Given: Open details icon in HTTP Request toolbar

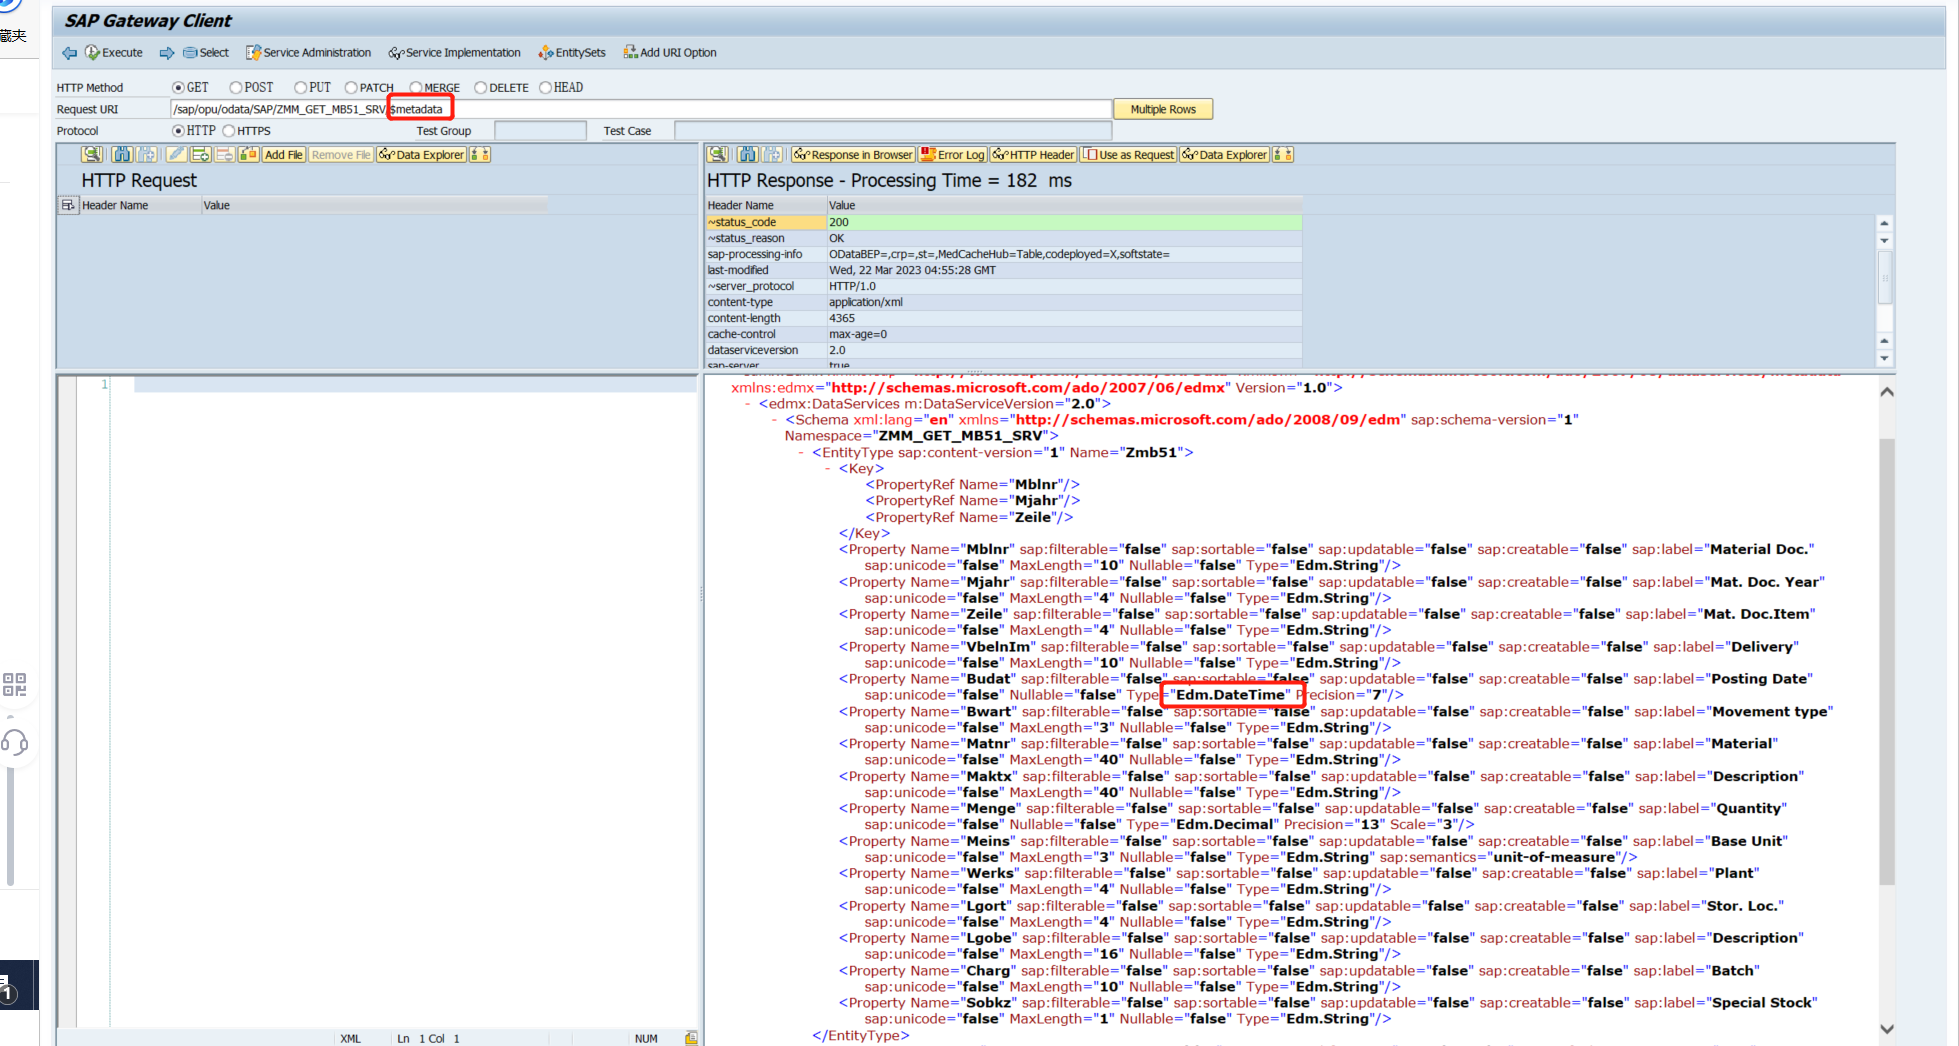Looking at the screenshot, I should click(x=92, y=154).
